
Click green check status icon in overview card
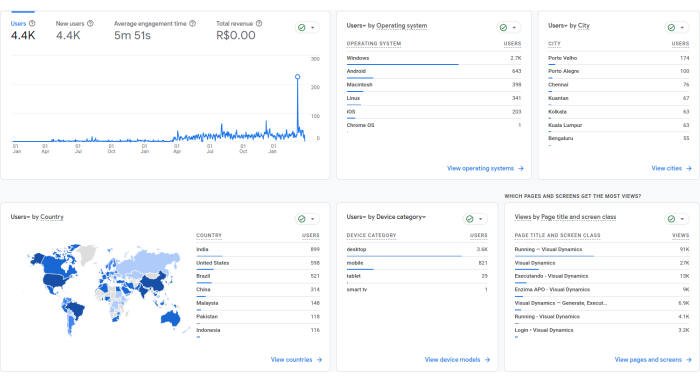(302, 28)
